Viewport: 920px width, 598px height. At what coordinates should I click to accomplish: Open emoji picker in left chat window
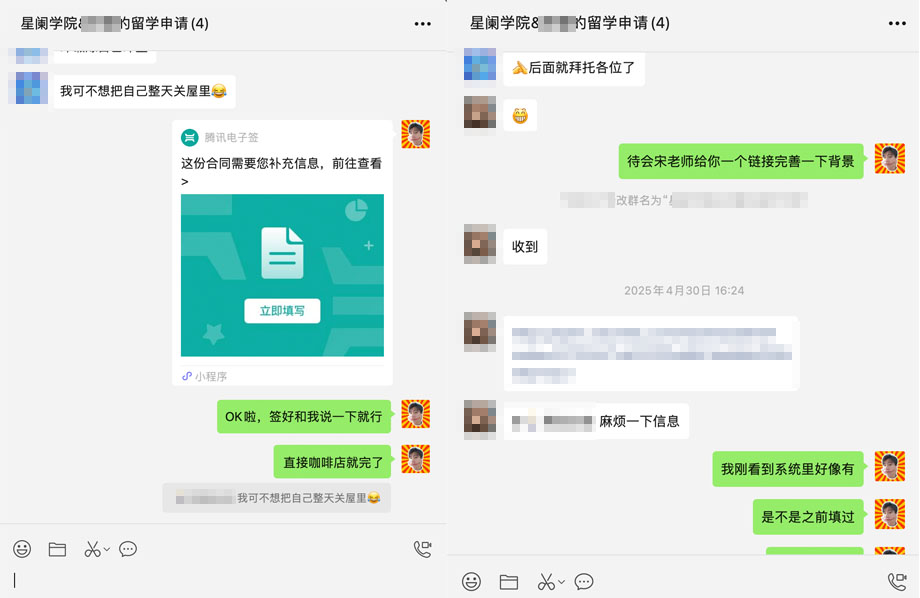coord(22,549)
